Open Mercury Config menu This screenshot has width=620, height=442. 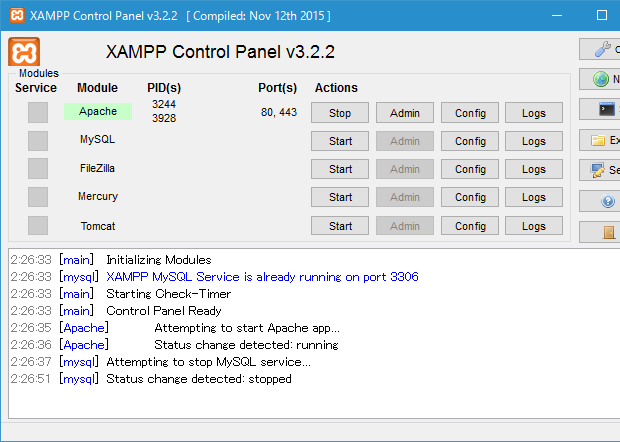point(470,197)
